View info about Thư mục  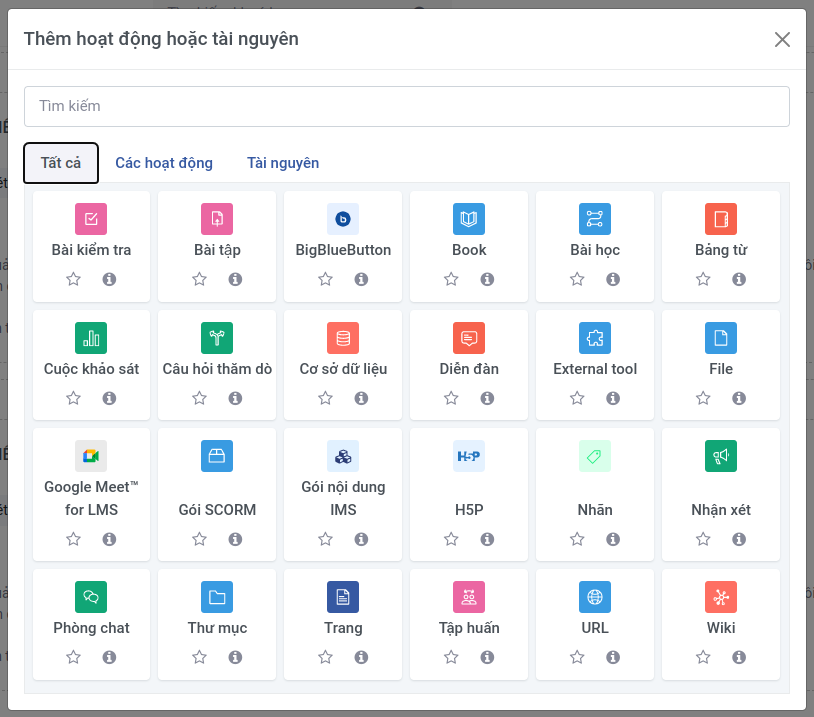click(x=235, y=657)
